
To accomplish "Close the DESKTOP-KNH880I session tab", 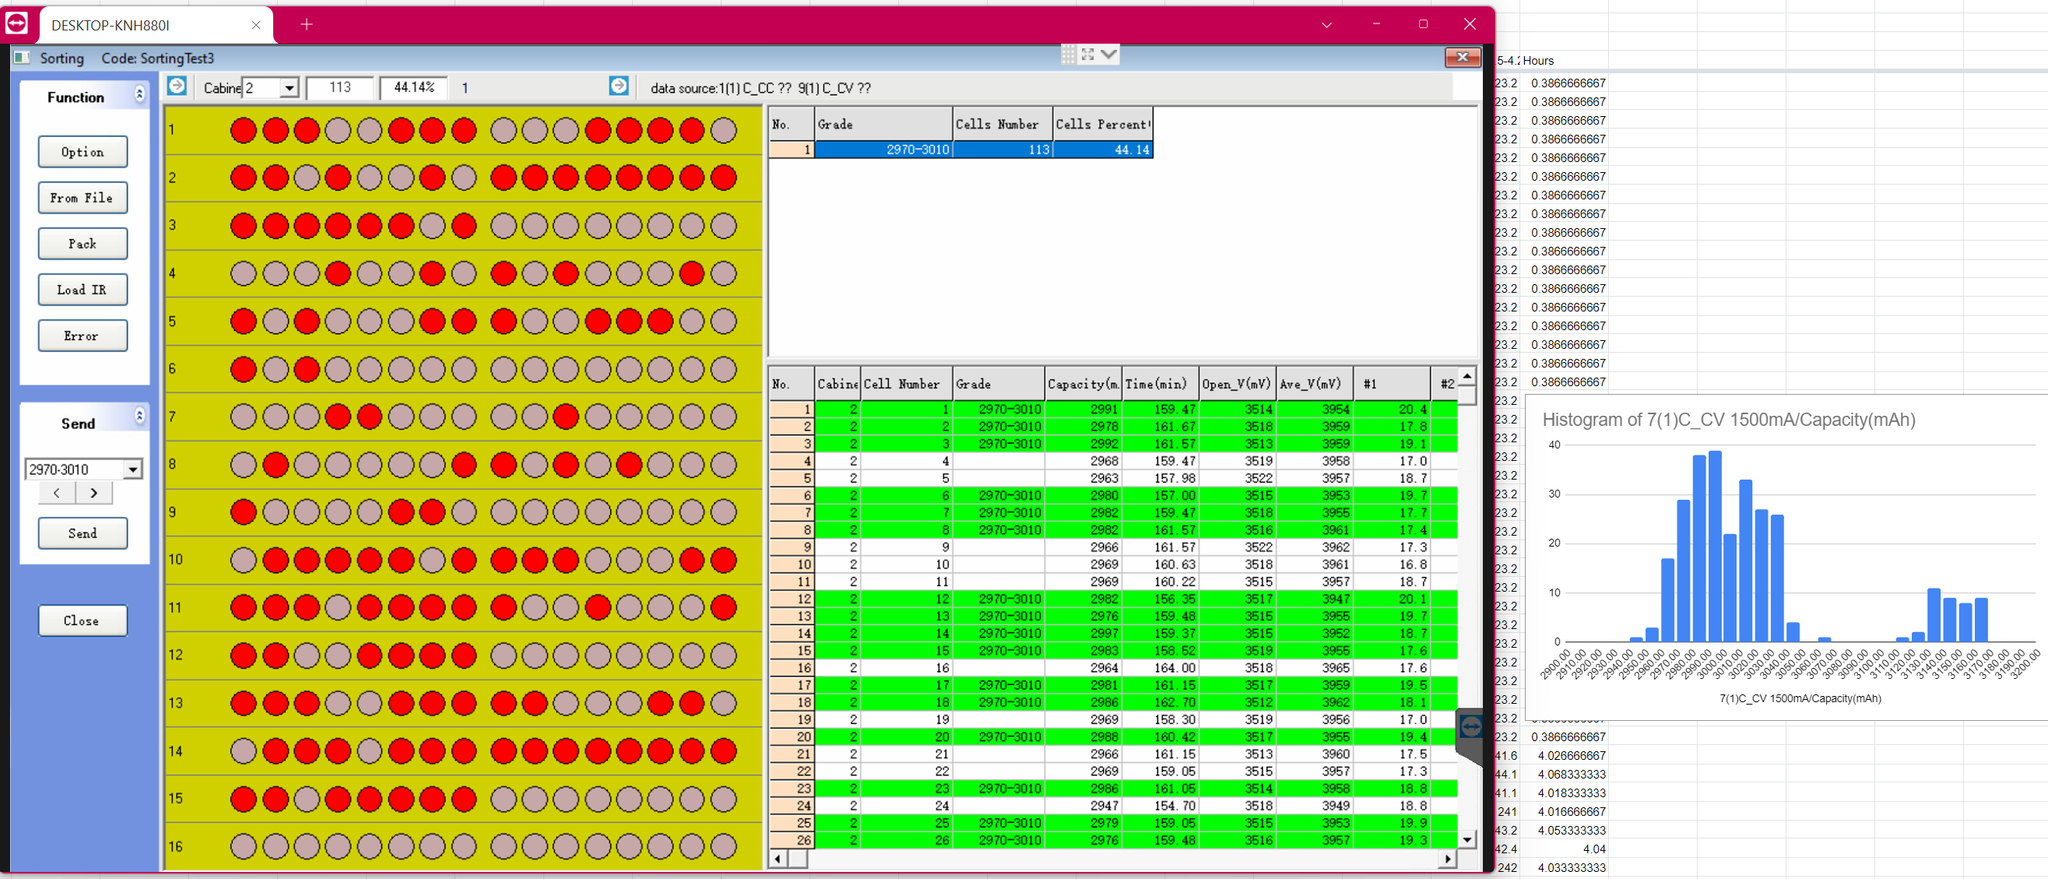I will [x=256, y=25].
